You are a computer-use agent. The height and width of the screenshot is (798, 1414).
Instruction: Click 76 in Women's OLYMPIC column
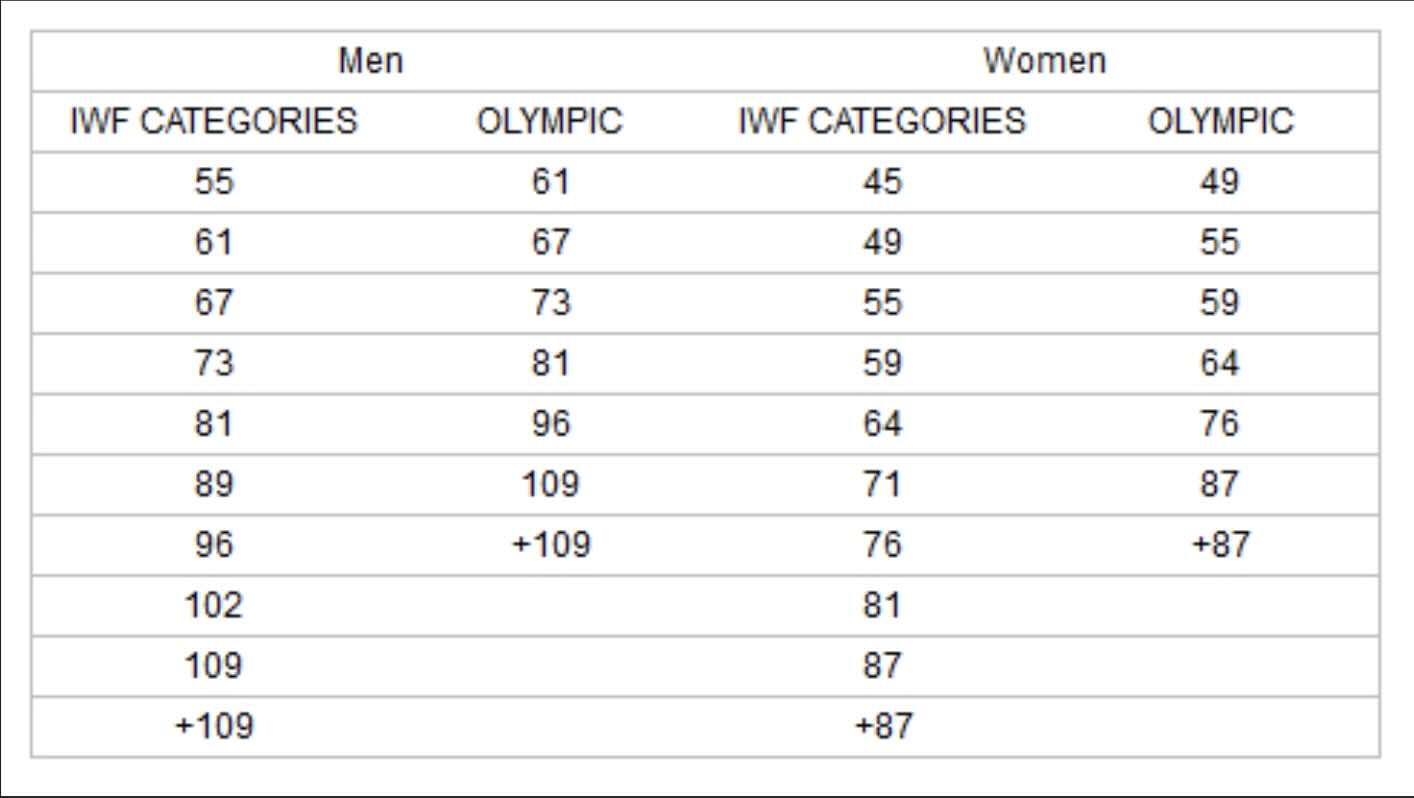click(1219, 424)
